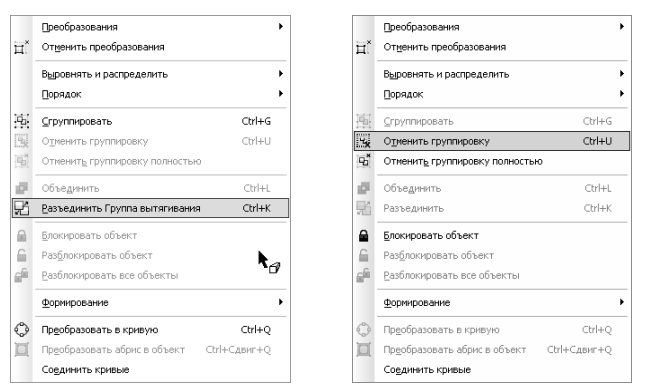Click the Convert to Curves icon in left menu
This screenshot has width=656, height=392.
[x=21, y=330]
